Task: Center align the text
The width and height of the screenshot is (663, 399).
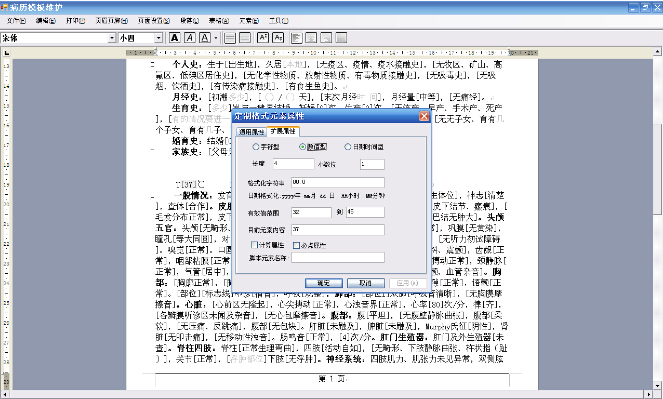Action: [311, 38]
